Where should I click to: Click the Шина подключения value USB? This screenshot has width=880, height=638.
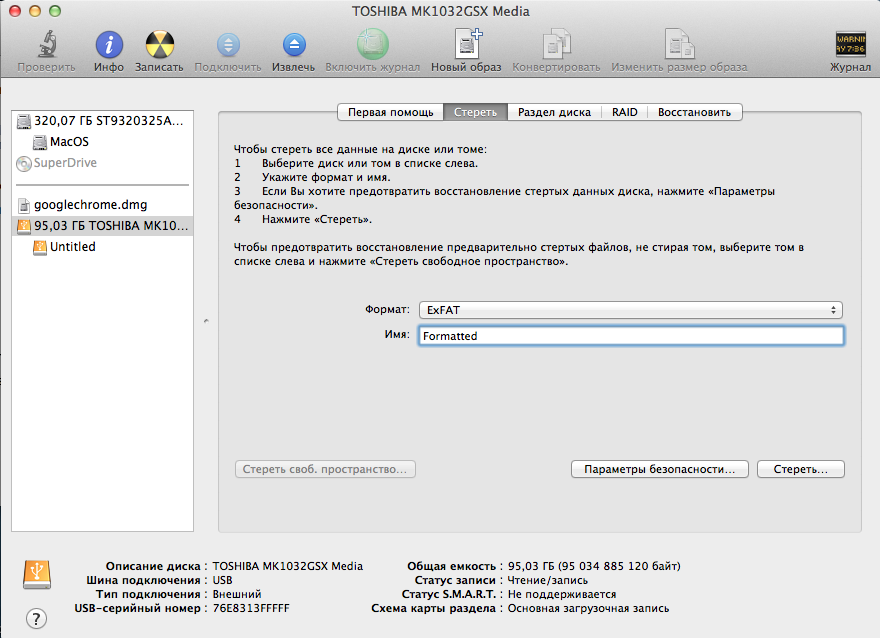pos(222,580)
